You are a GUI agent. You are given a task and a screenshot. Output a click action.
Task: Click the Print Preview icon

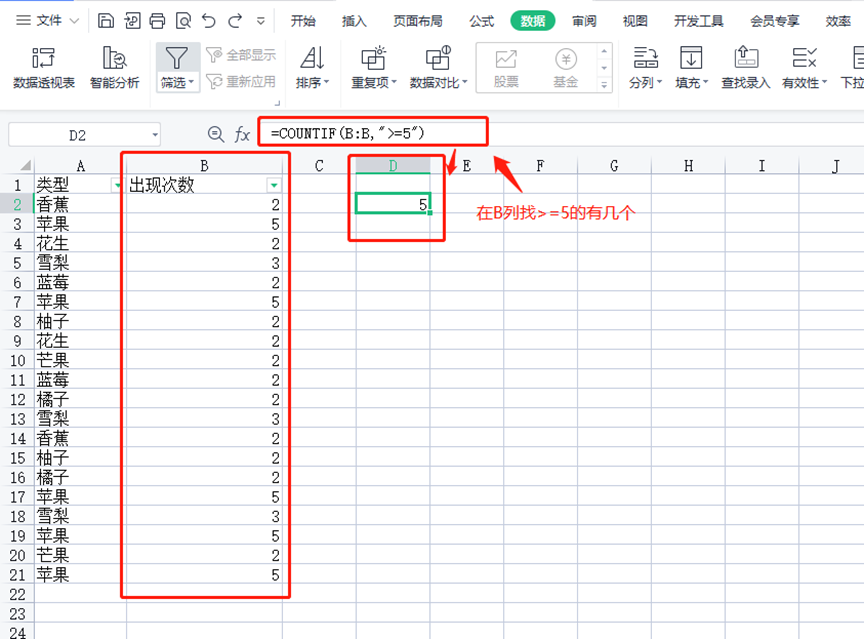[183, 21]
